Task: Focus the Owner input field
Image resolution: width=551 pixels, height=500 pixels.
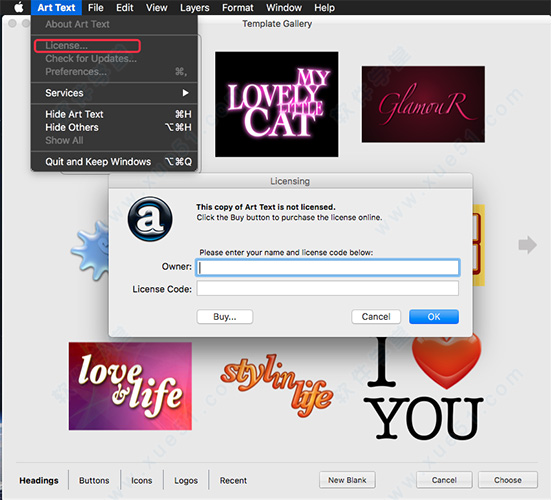Action: [328, 268]
